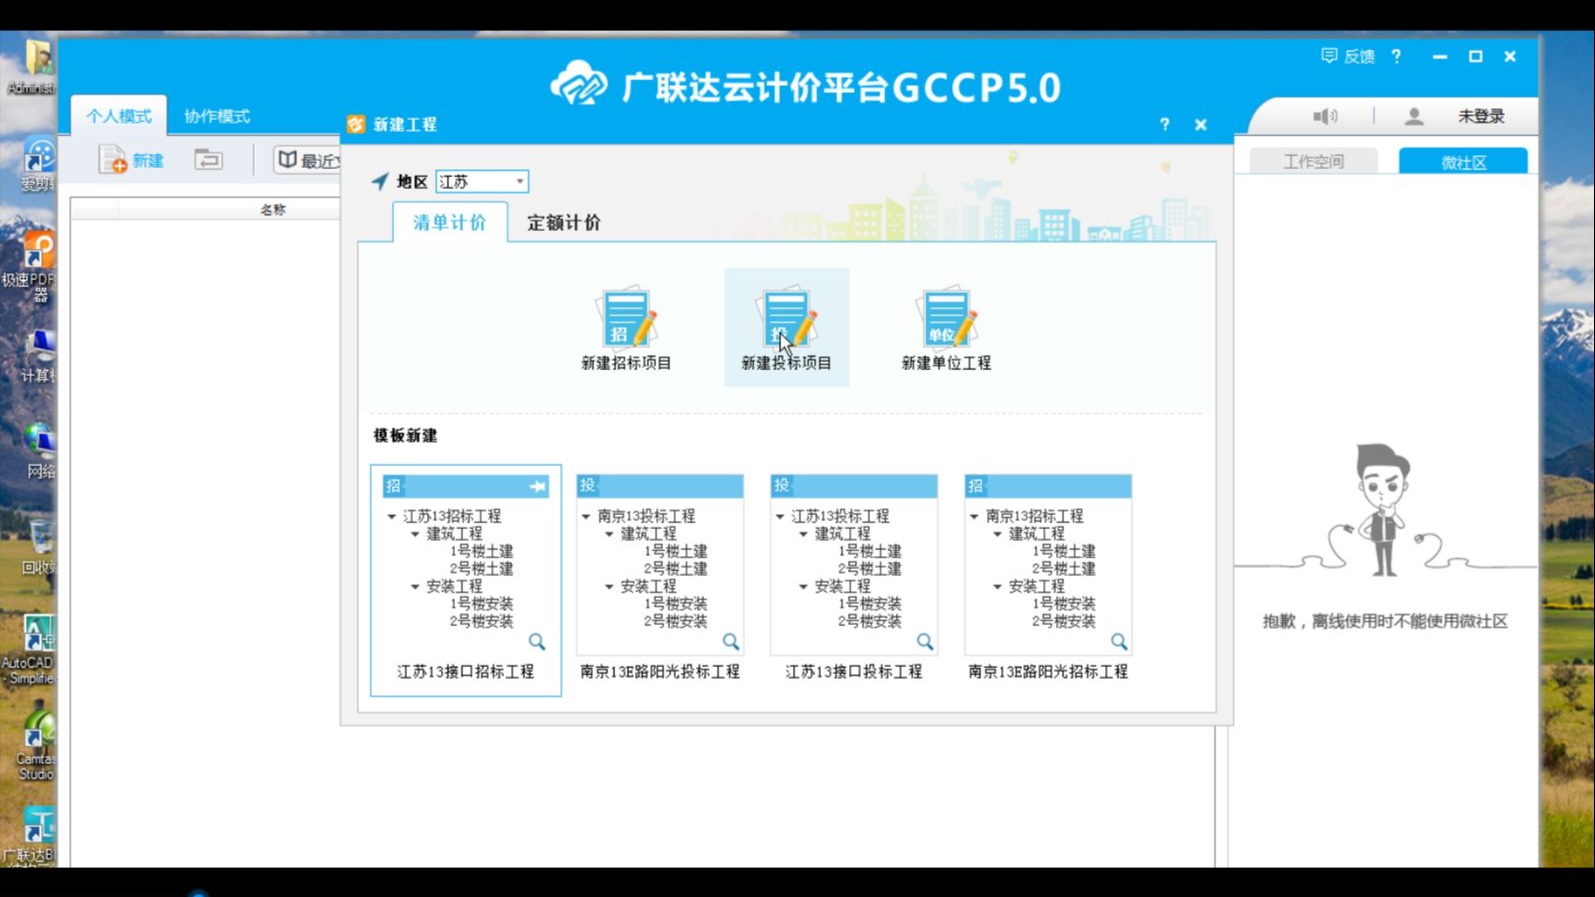The height and width of the screenshot is (897, 1595).
Task: Click the speaker announcement icon
Action: click(1325, 117)
